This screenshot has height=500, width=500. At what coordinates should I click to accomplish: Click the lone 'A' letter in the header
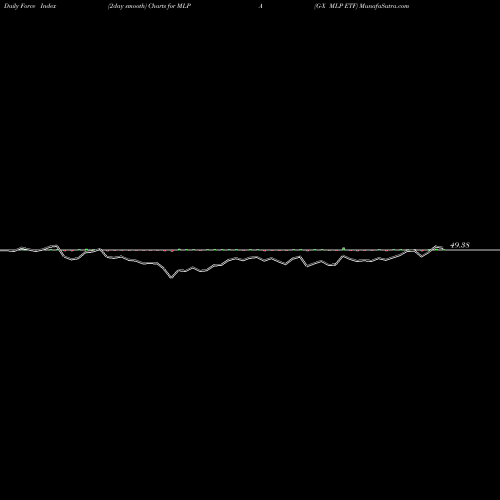point(261,6)
